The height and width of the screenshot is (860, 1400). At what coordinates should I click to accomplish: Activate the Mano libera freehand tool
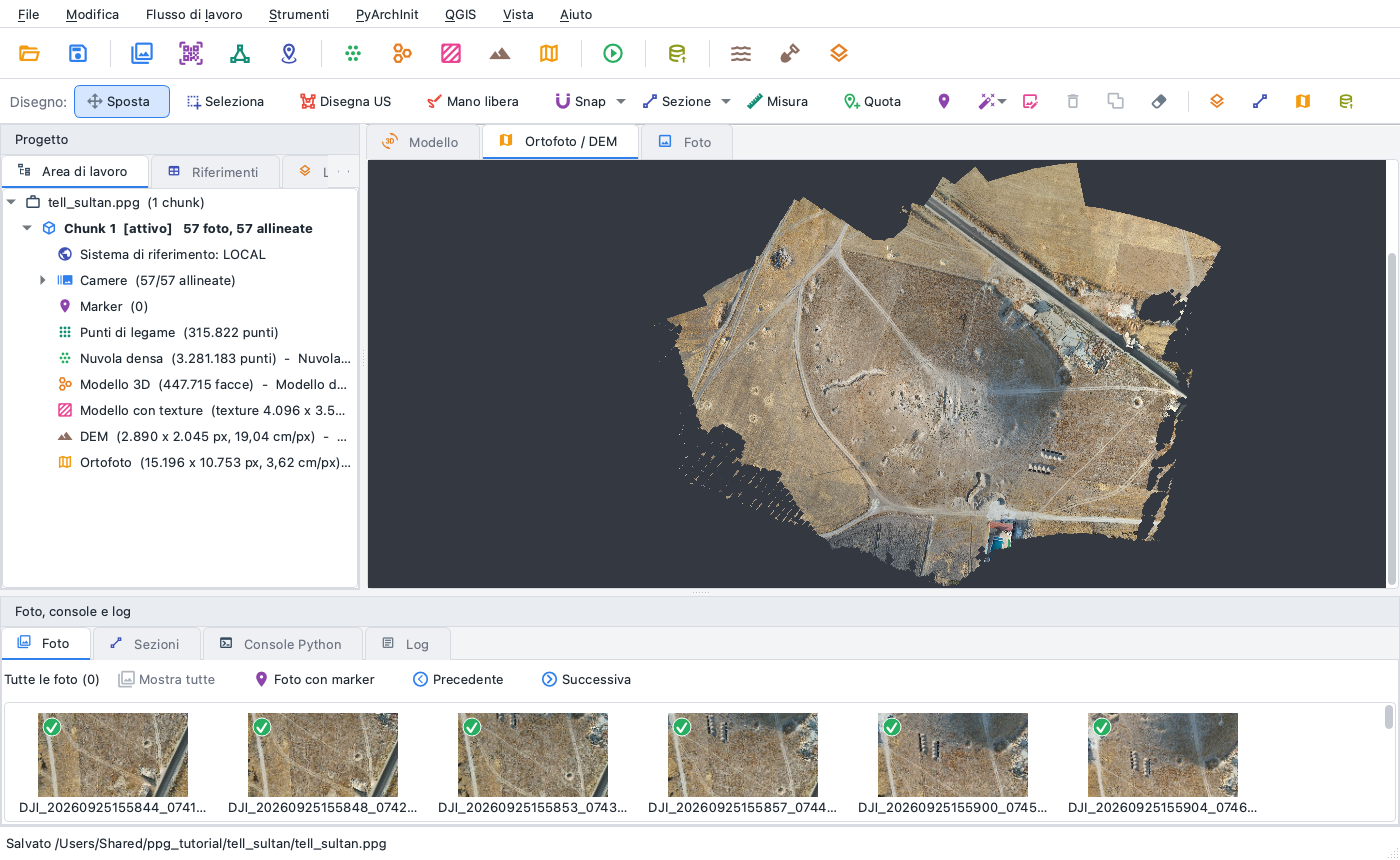click(x=473, y=101)
